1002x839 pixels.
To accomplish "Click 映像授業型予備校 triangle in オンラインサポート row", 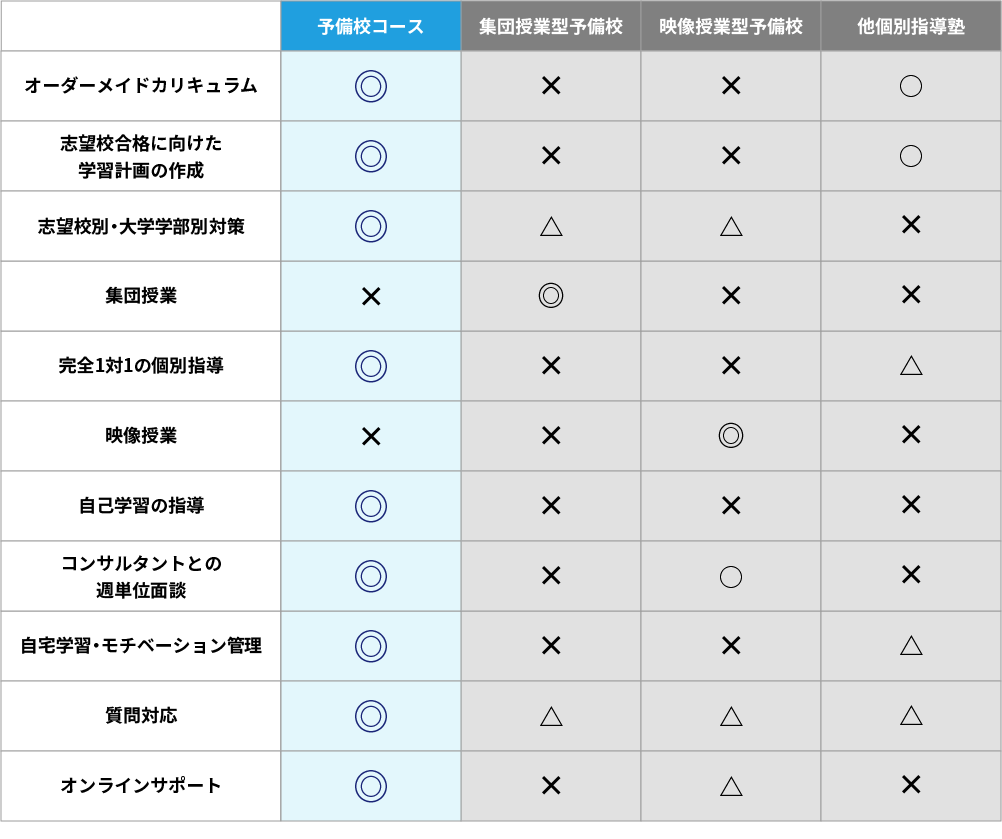I will [730, 785].
